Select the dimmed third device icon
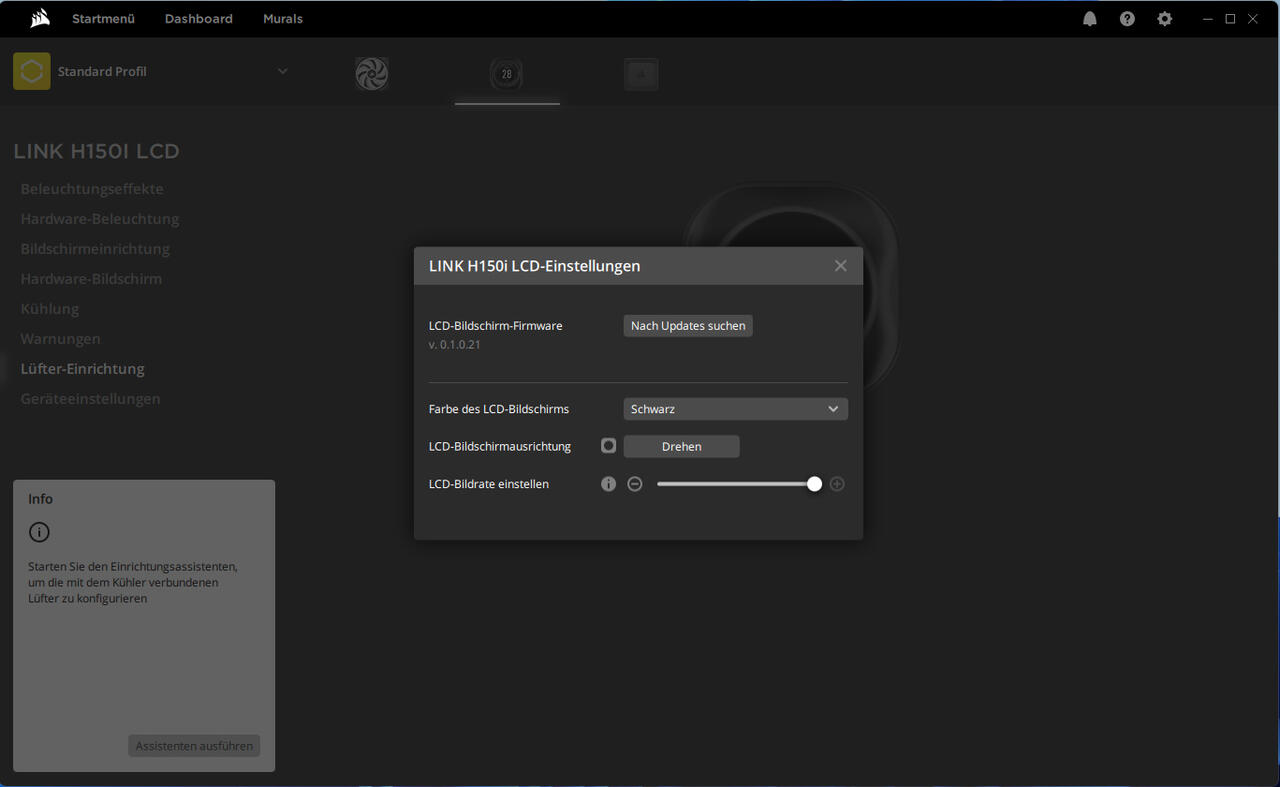Screen dimensions: 1280x787 641,74
